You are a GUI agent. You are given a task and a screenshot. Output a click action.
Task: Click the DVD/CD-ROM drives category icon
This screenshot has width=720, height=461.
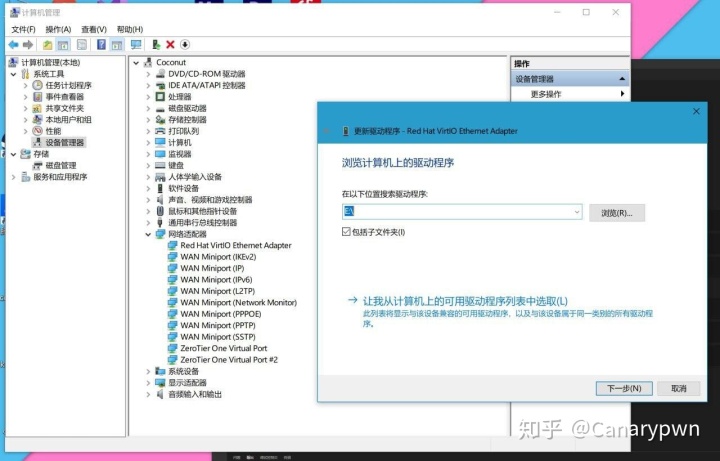(160, 74)
